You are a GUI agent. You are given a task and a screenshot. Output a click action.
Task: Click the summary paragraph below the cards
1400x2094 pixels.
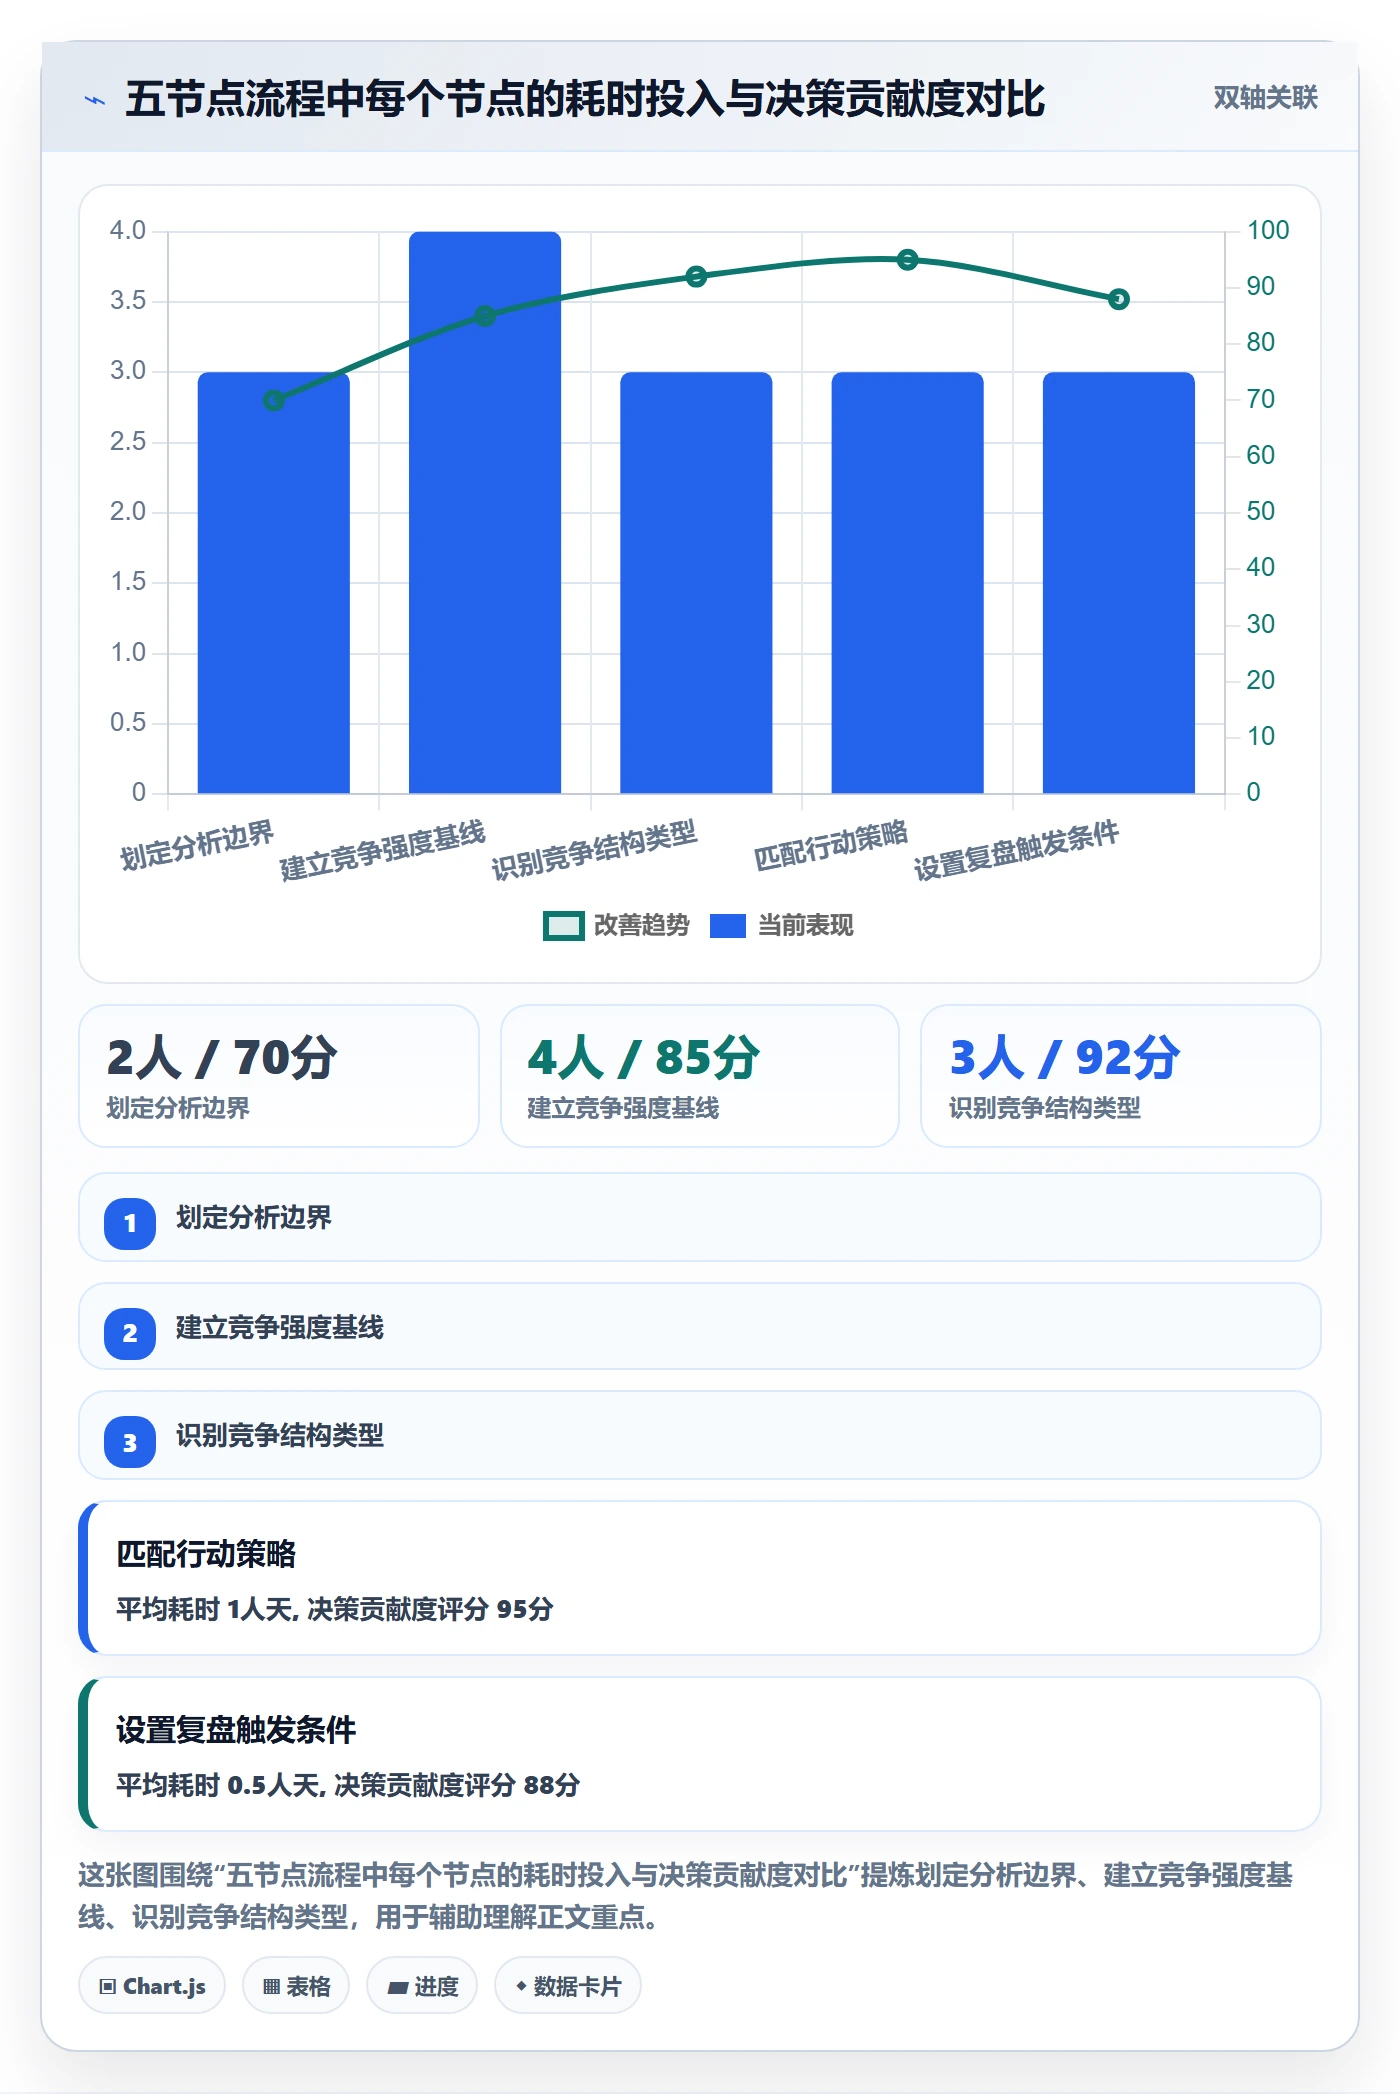pyautogui.click(x=686, y=1896)
